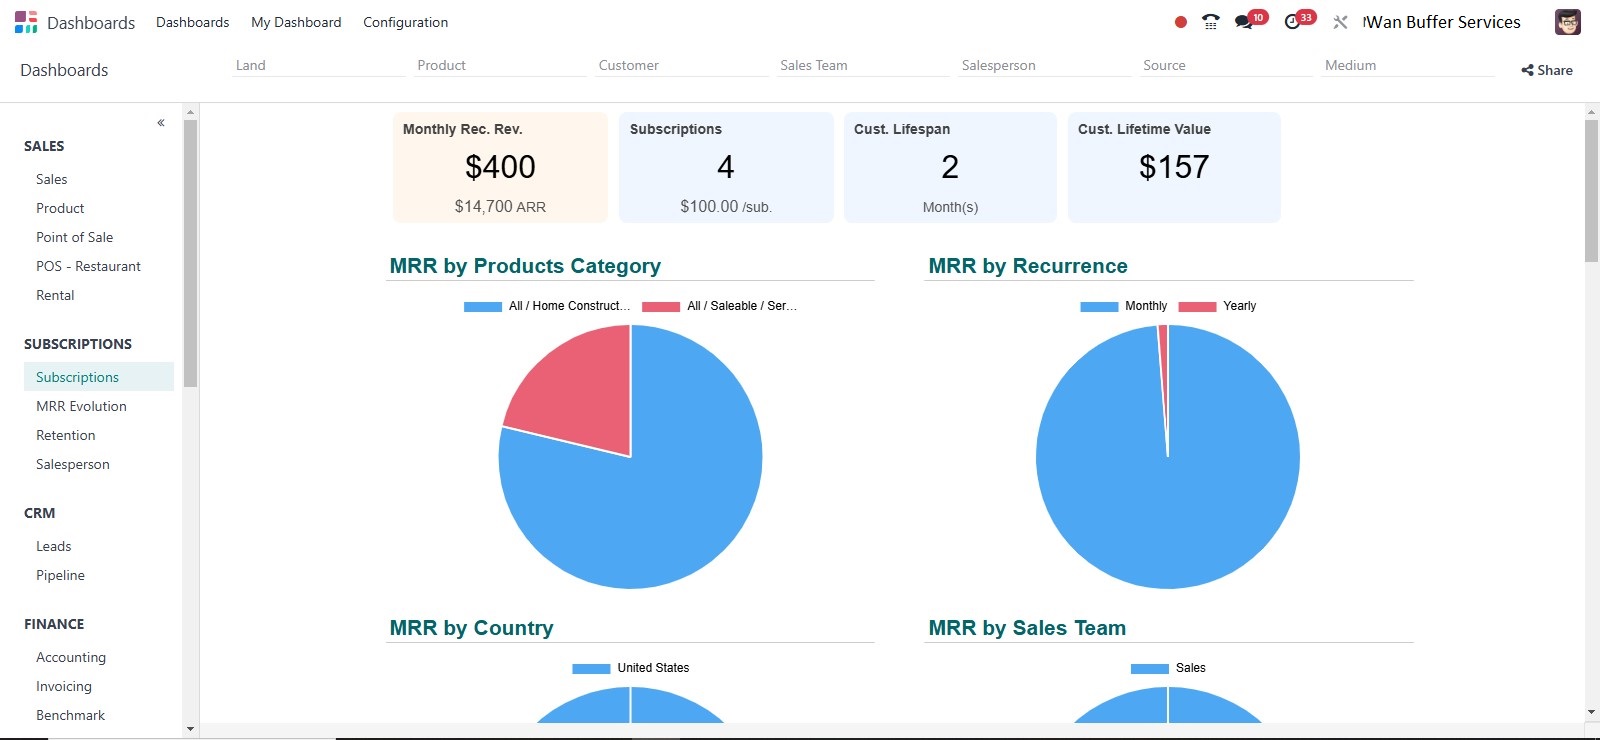Open the Salesperson filter field
This screenshot has width=1600, height=740.
(1044, 65)
